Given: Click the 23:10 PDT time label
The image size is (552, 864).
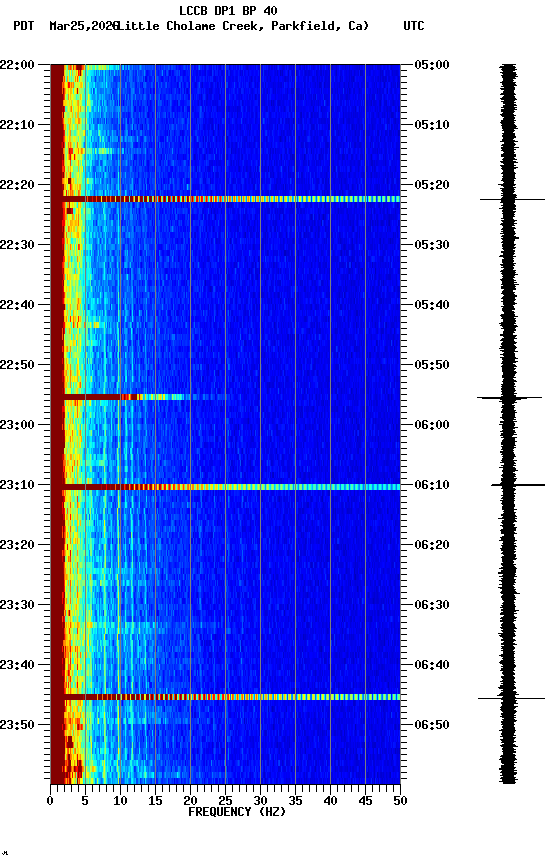Looking at the screenshot, I should [17, 485].
